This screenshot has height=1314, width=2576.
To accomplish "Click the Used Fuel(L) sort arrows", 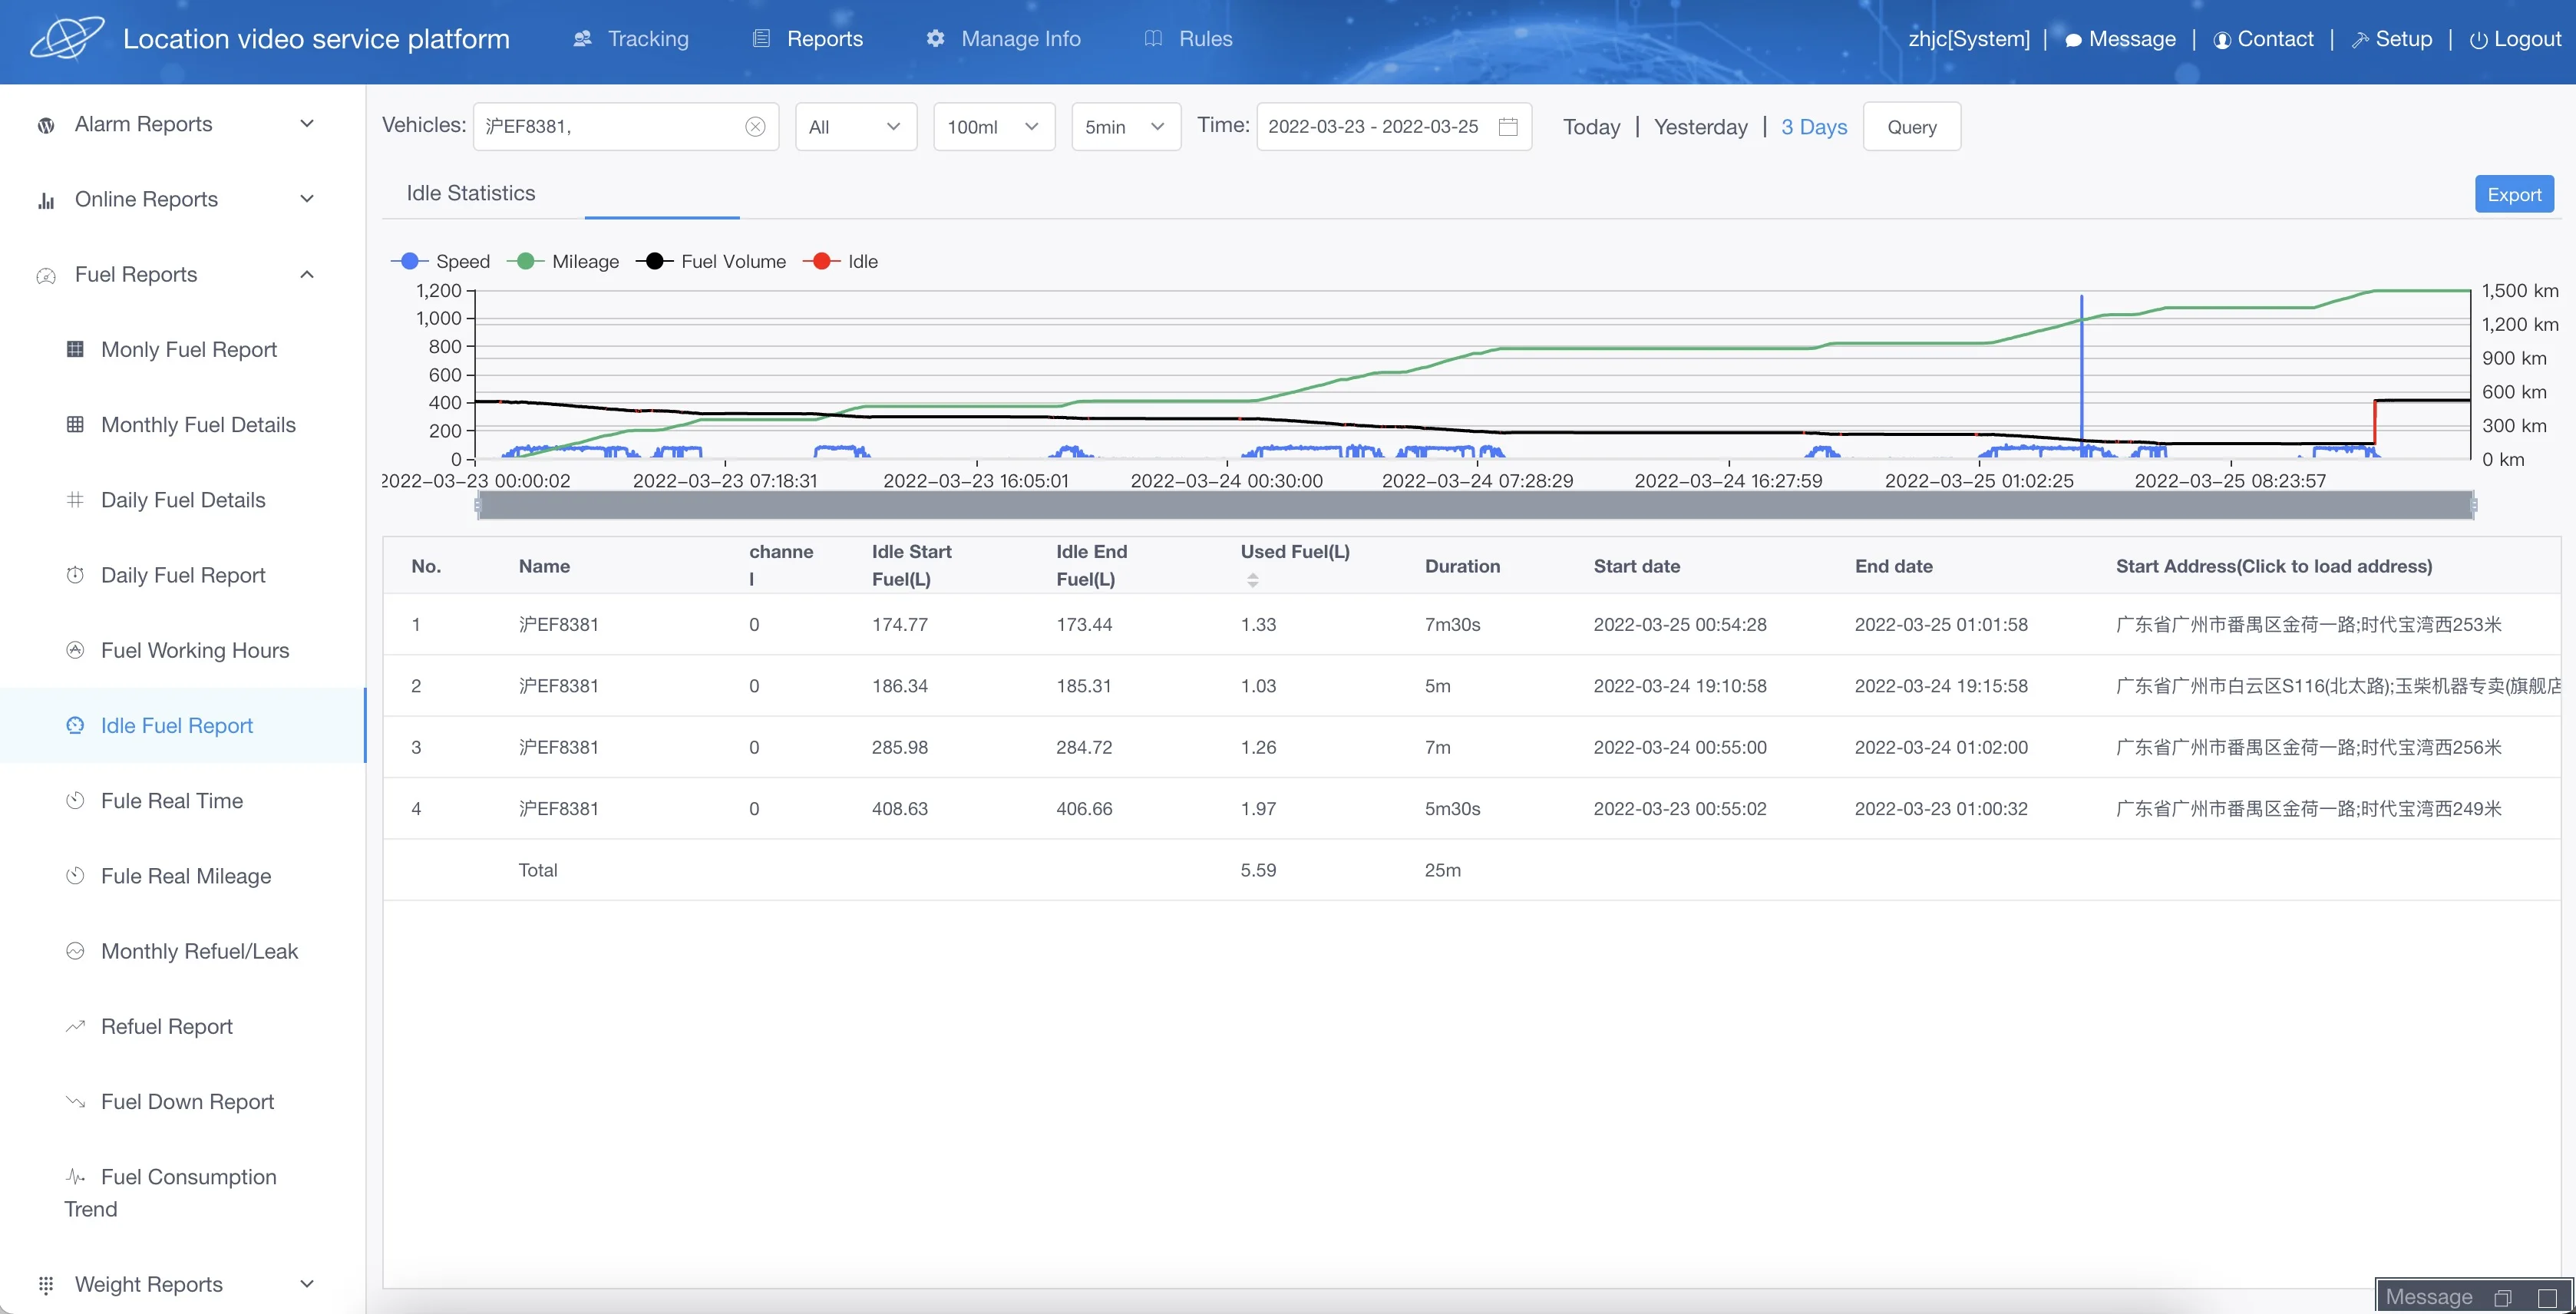I will [1252, 580].
